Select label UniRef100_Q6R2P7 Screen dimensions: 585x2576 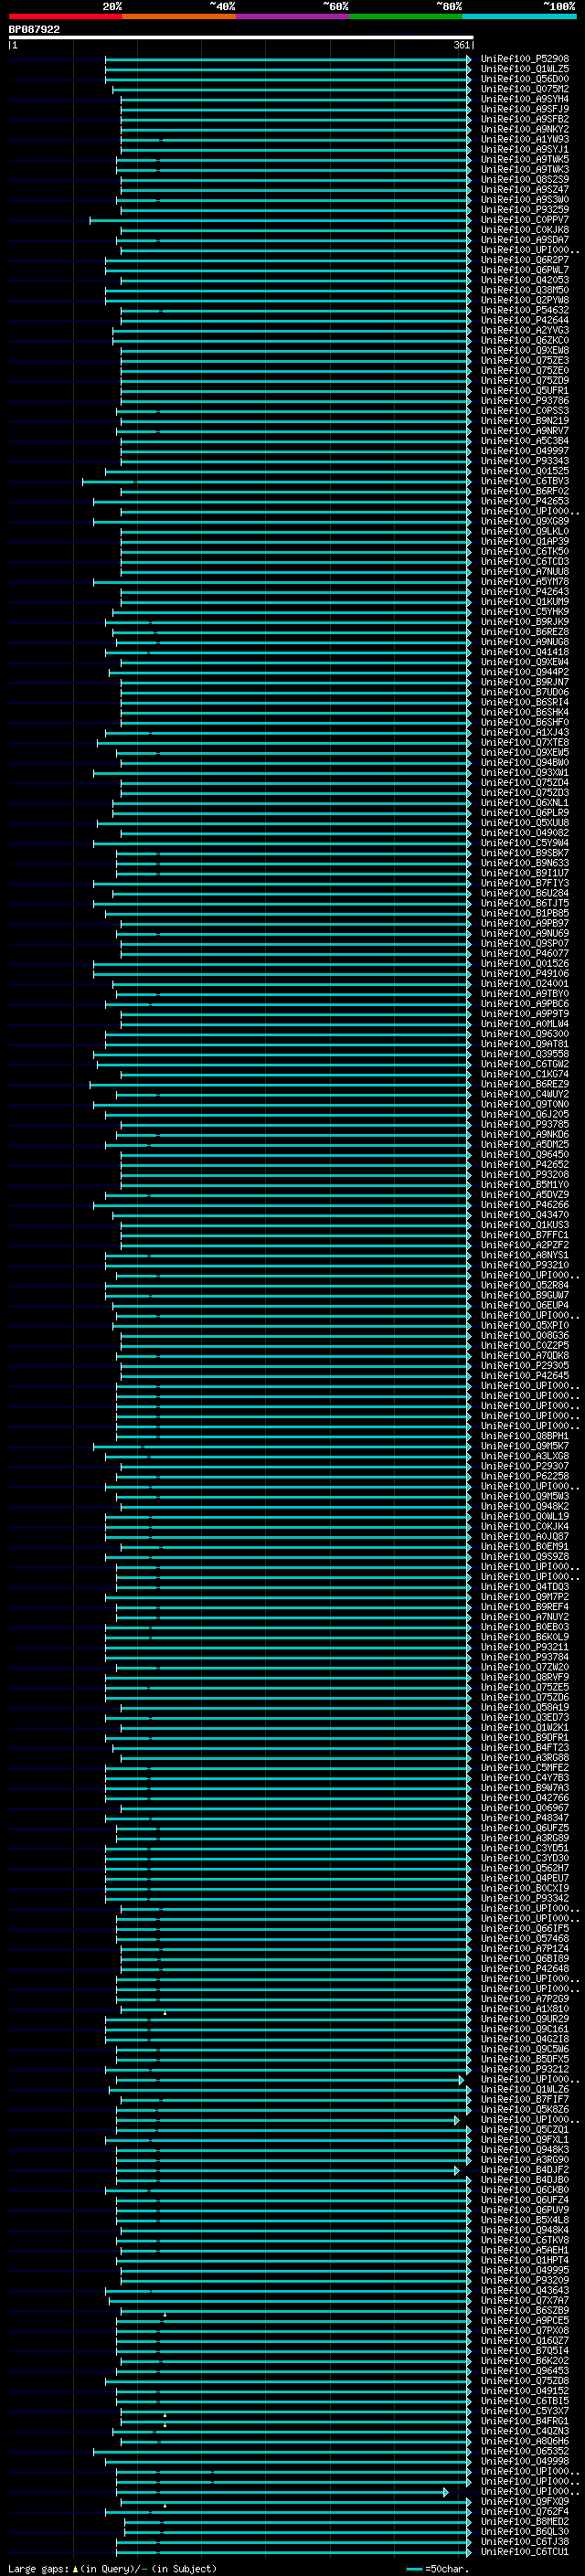pos(525,260)
